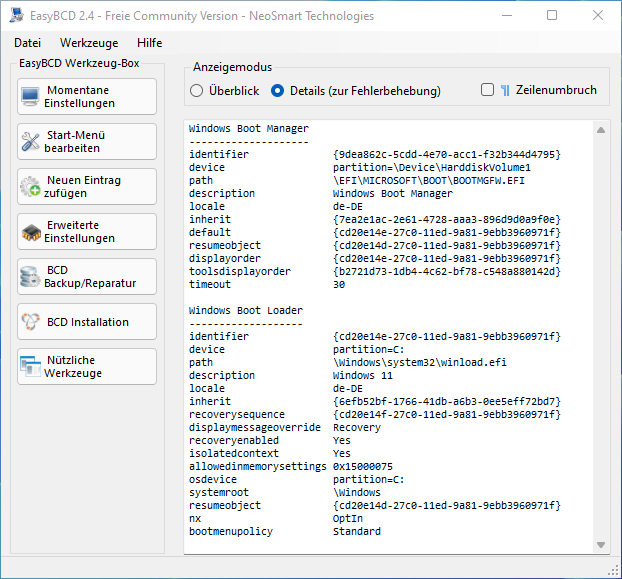Minimize the EasyBCD window
This screenshot has width=622, height=579.
coord(507,15)
